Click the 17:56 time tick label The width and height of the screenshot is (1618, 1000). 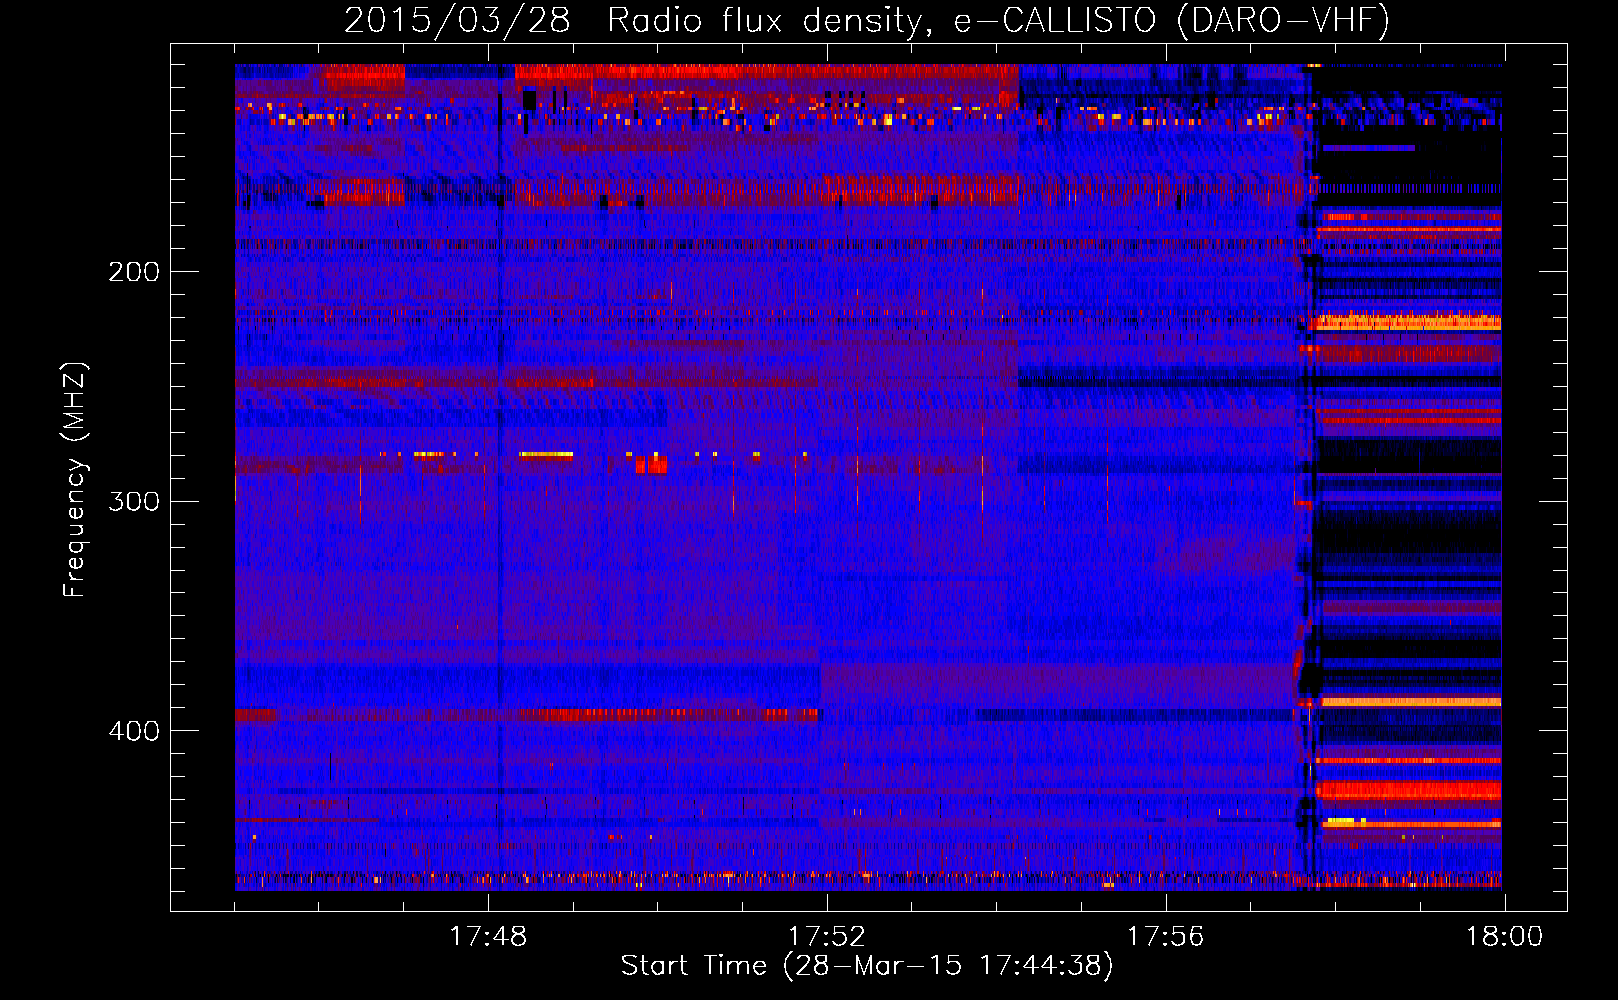[1166, 937]
